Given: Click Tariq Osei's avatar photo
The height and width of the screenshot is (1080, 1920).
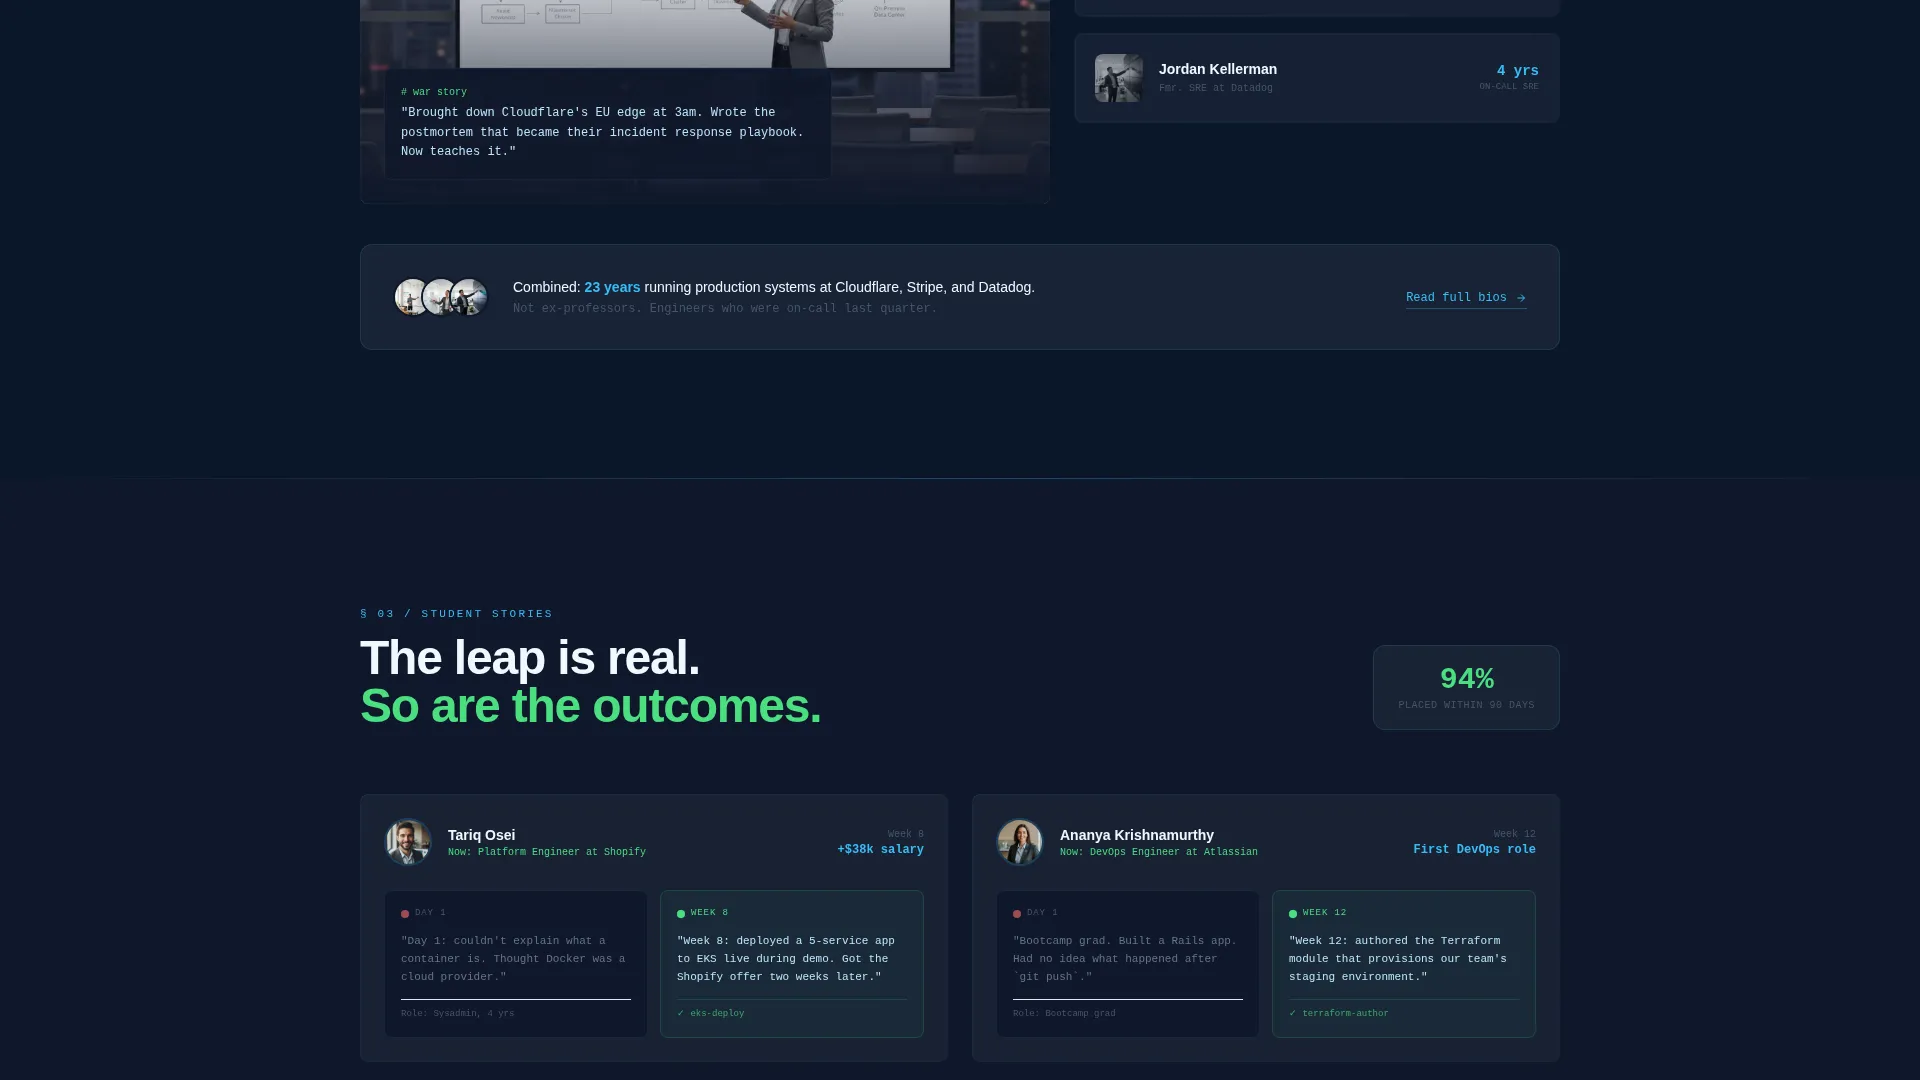Looking at the screenshot, I should 408,842.
